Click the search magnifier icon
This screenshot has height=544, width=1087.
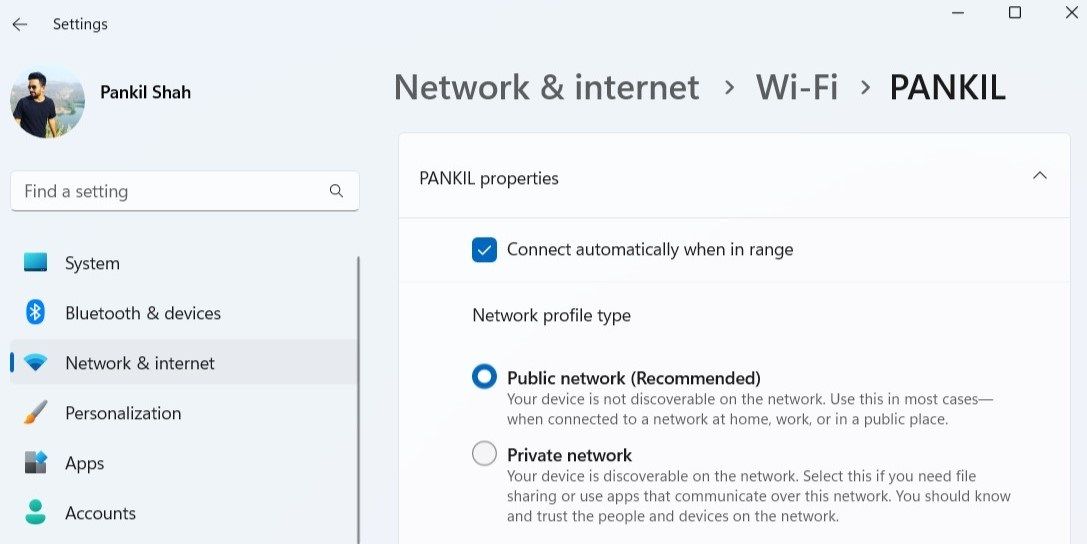tap(336, 191)
